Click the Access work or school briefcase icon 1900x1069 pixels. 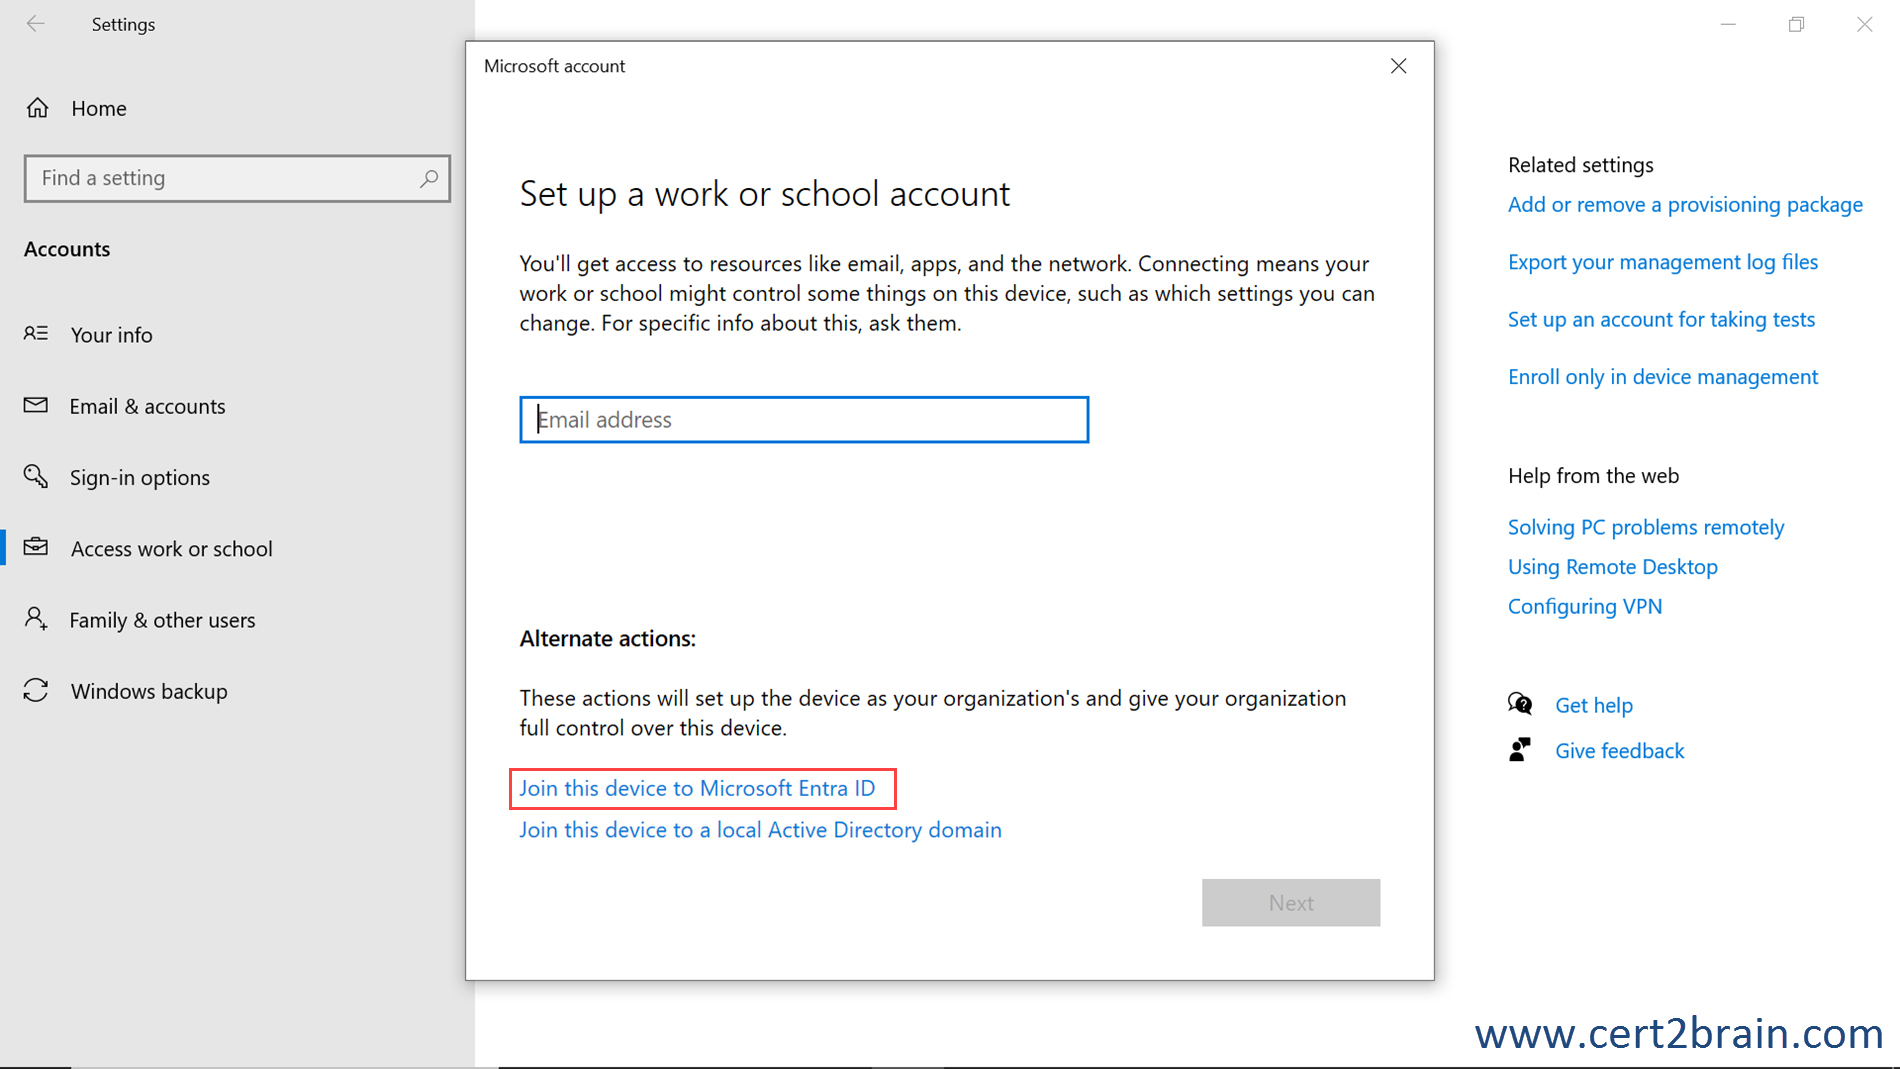click(x=36, y=547)
